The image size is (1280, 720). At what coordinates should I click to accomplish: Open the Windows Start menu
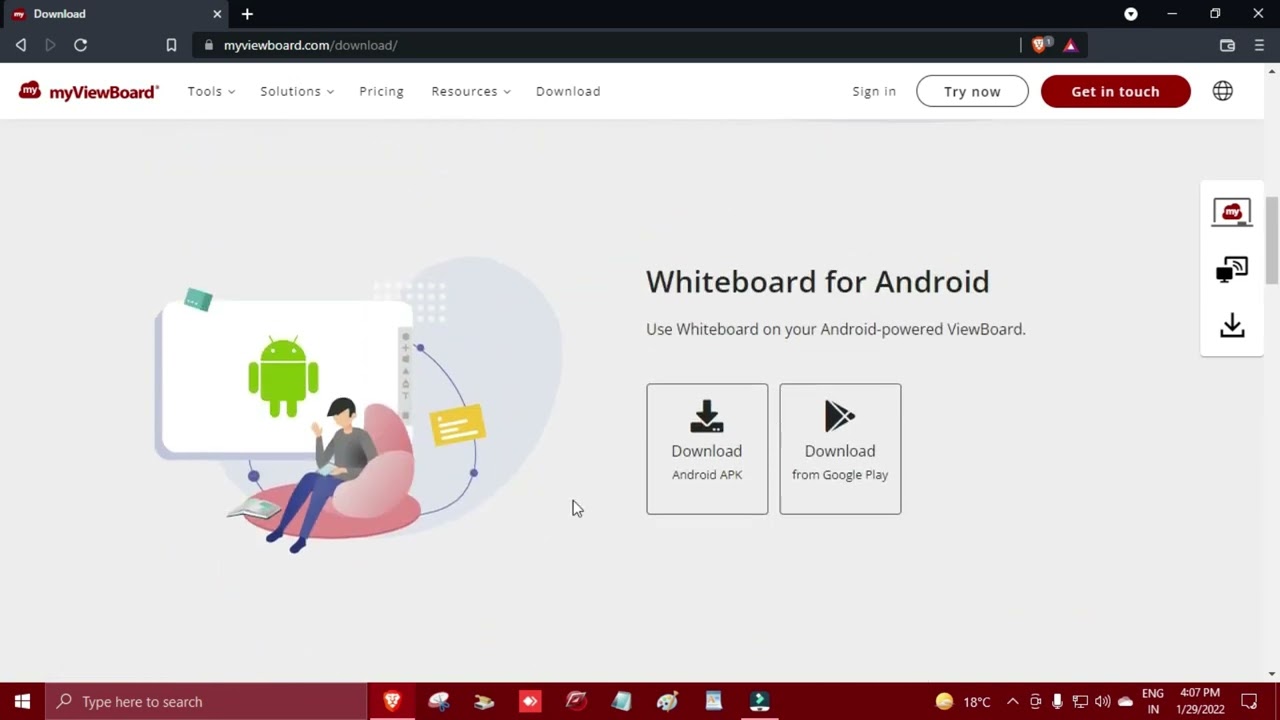tap(22, 701)
